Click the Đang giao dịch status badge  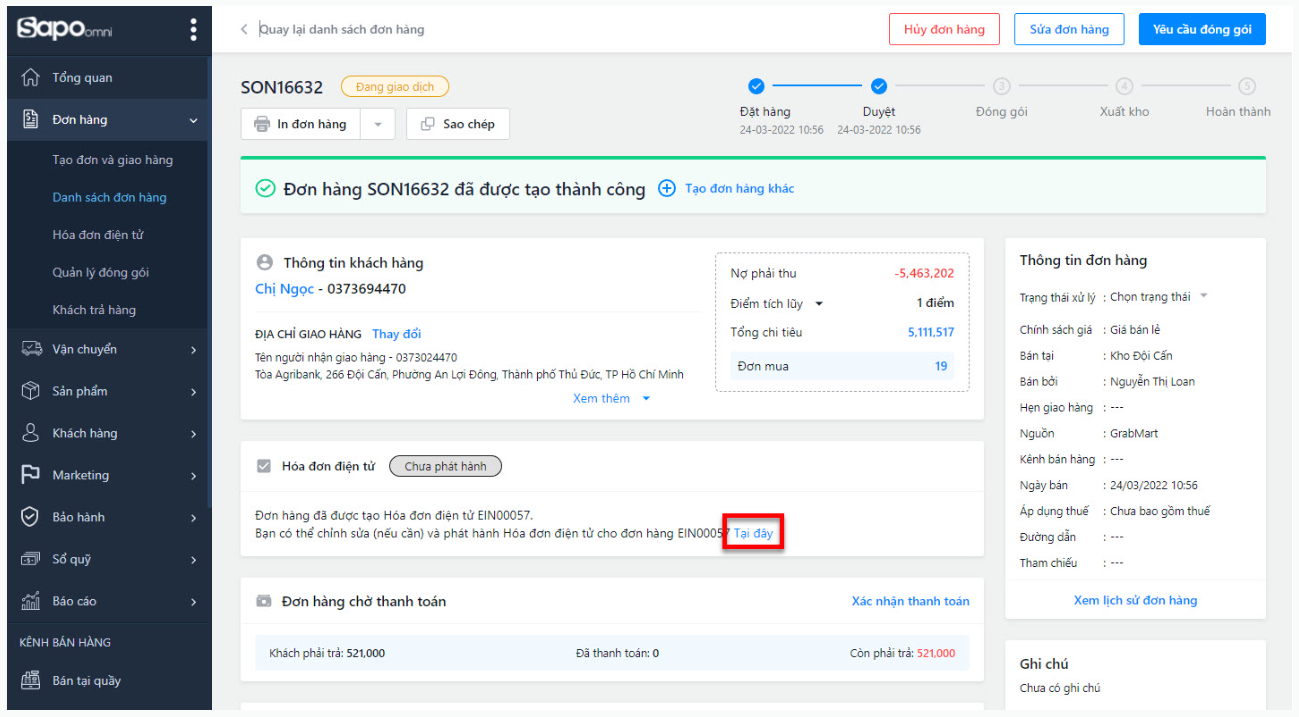coord(395,87)
